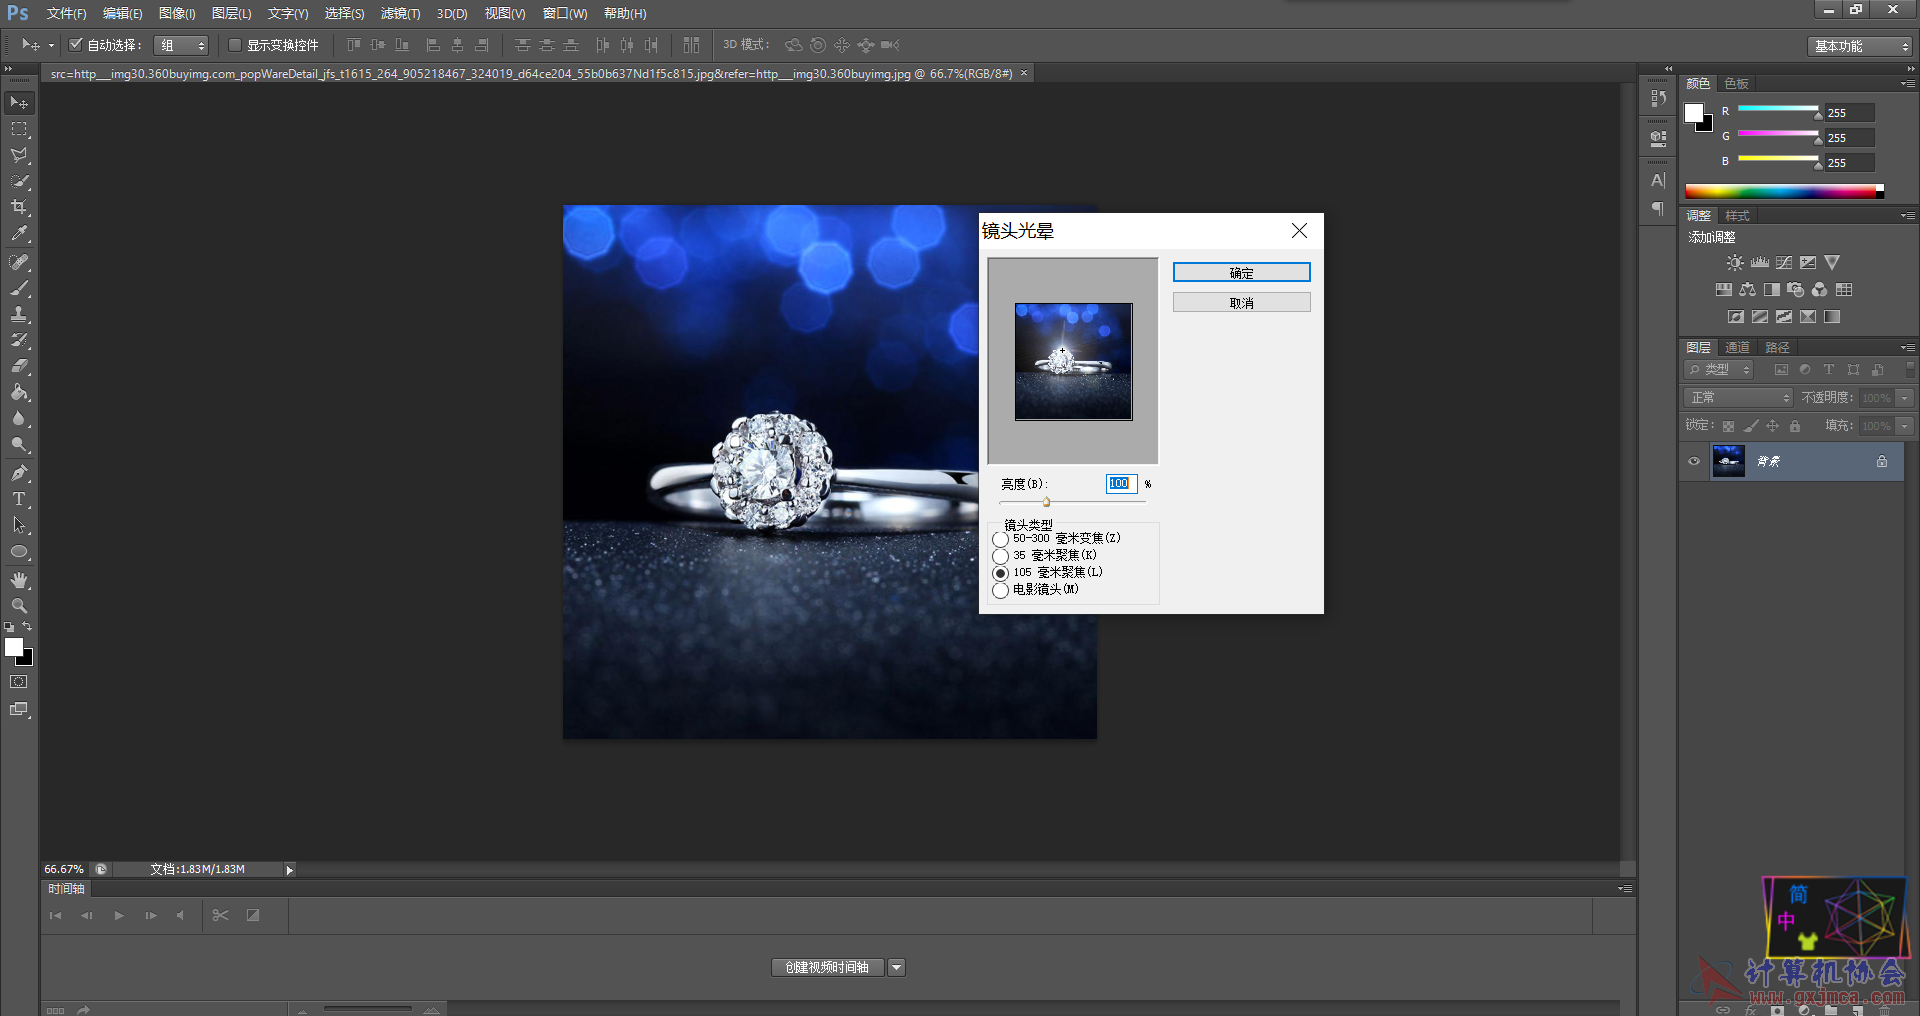Select the Brush tool
The height and width of the screenshot is (1016, 1920).
click(19, 288)
